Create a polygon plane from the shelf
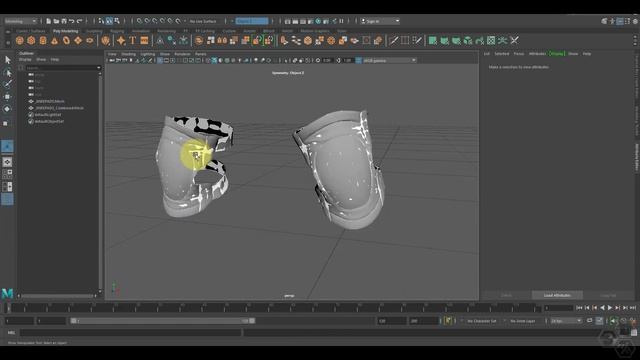640x360 pixels. point(78,40)
